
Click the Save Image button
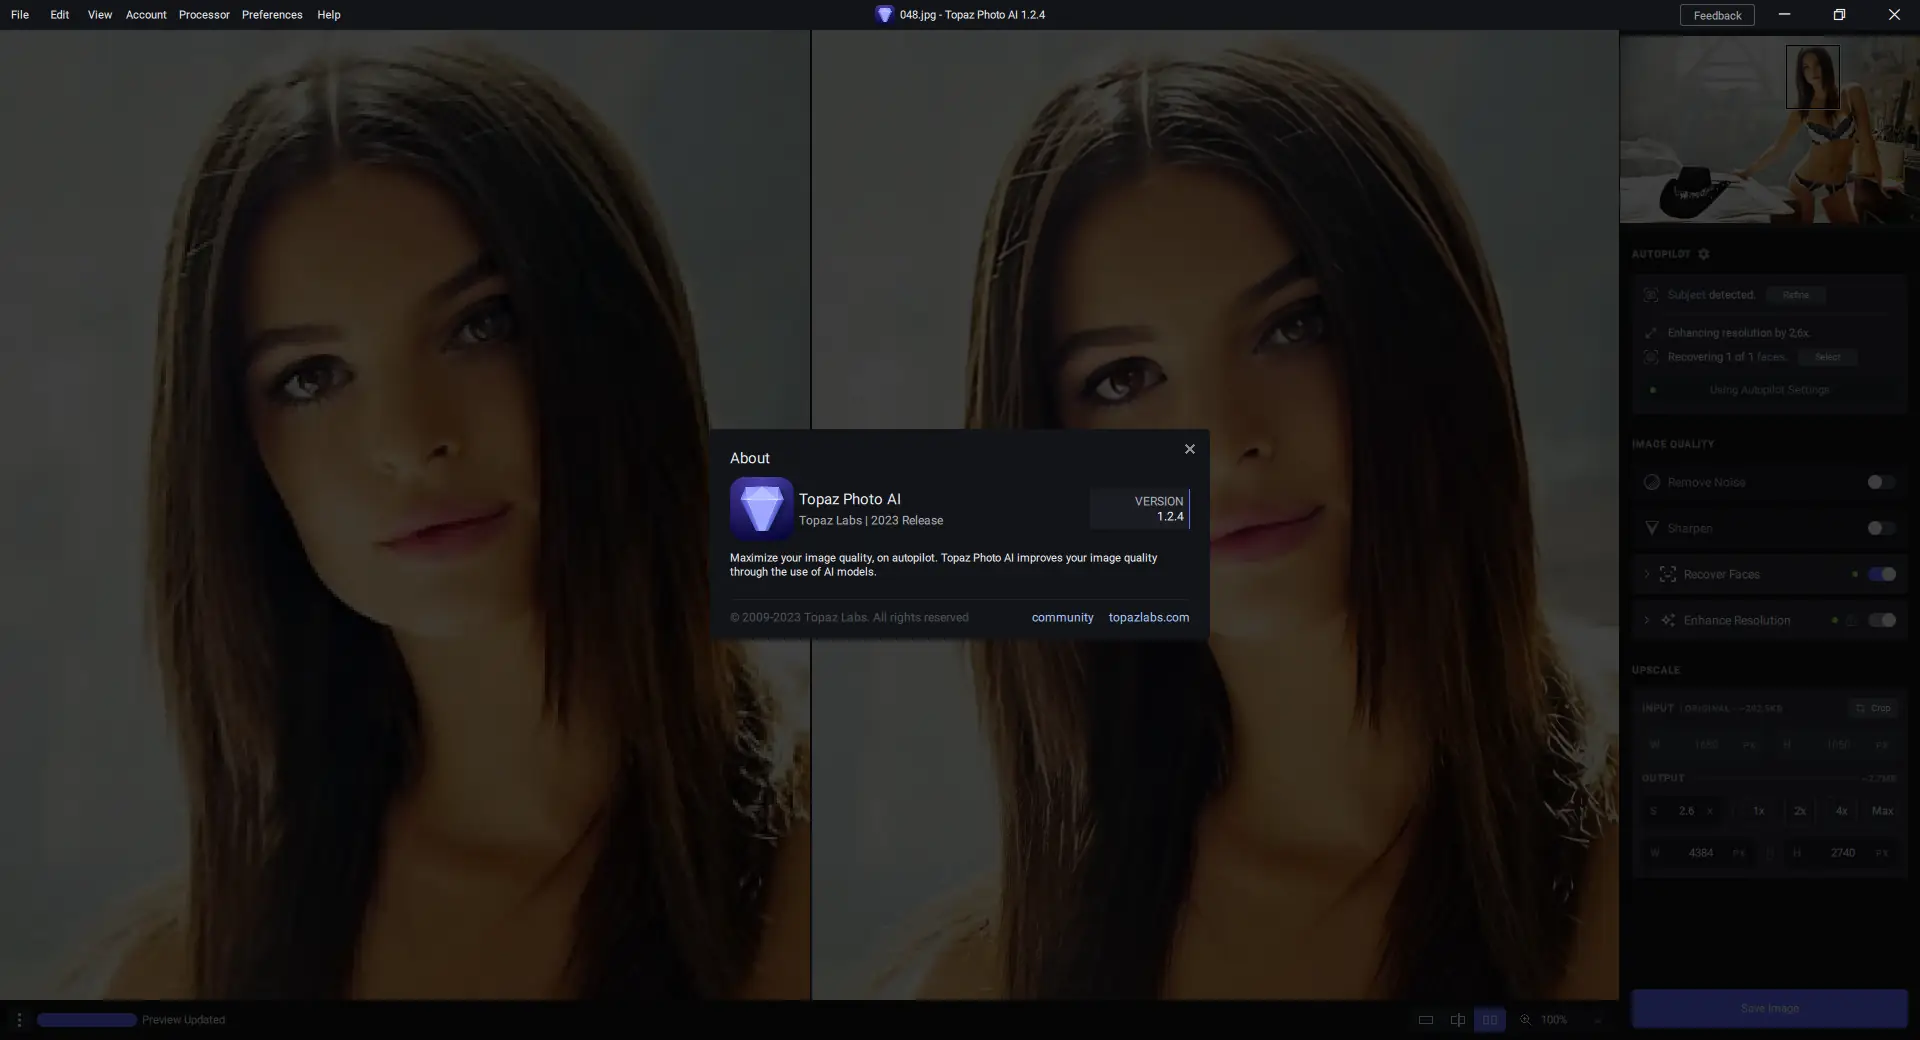[1769, 1009]
